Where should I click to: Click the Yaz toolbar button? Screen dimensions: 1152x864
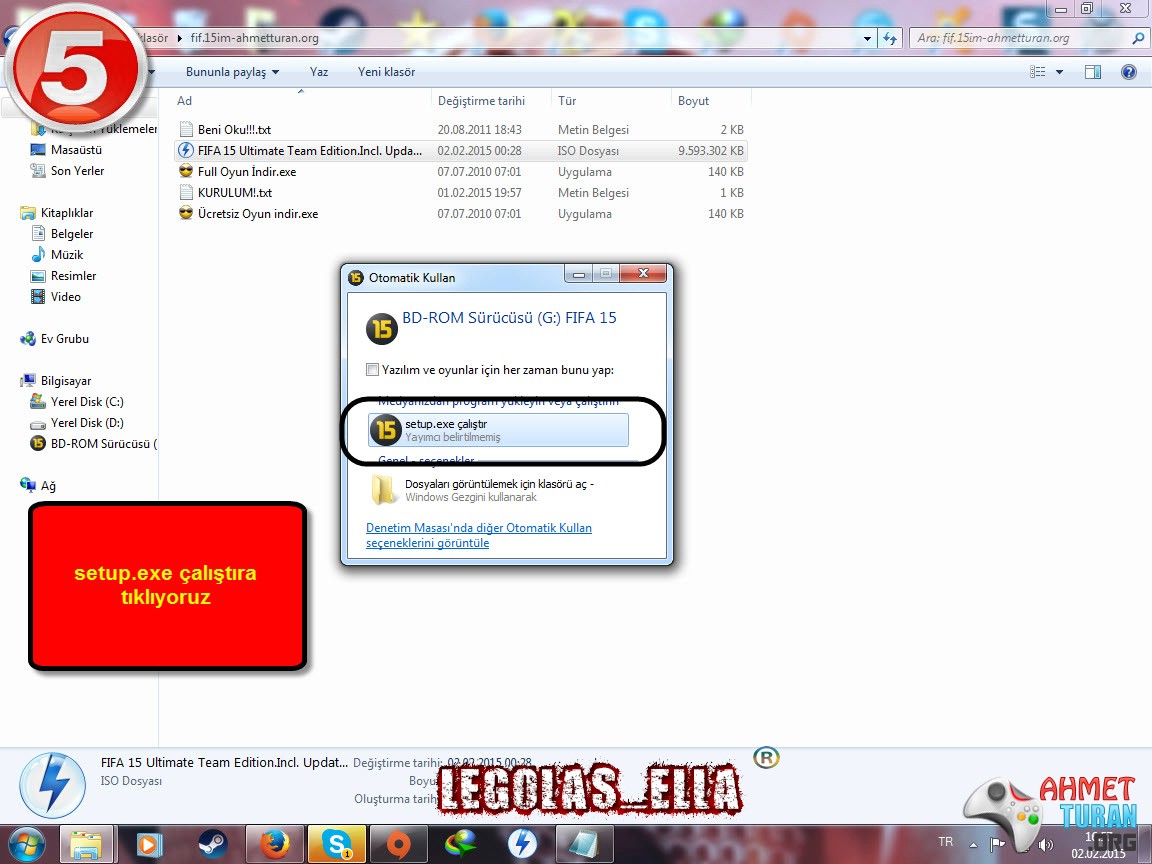(x=319, y=72)
